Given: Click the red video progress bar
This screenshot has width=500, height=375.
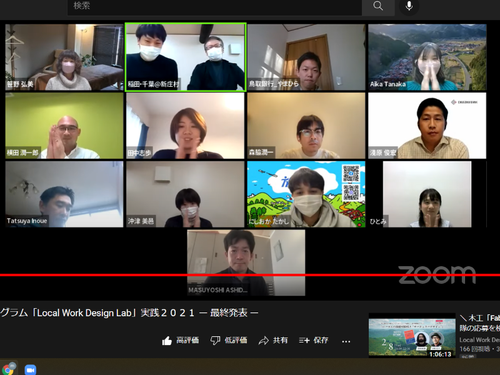Looking at the screenshot, I should click(250, 275).
